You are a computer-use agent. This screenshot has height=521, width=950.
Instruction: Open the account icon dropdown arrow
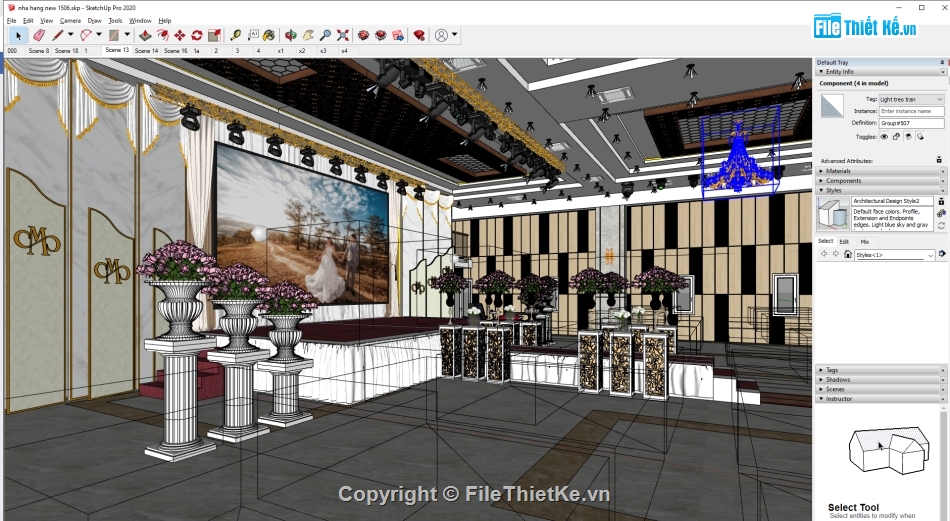[454, 35]
